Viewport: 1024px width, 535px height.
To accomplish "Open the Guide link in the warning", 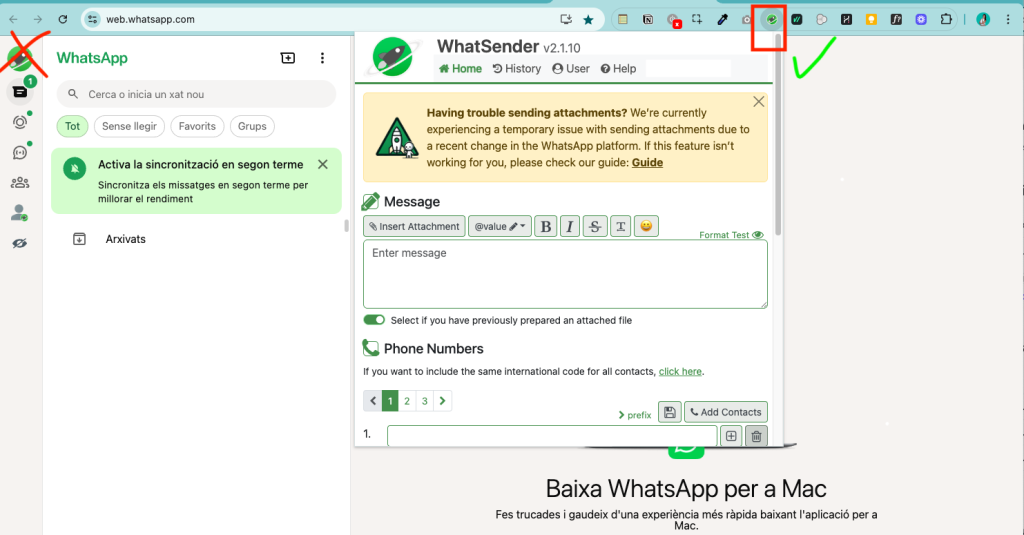I will pos(647,163).
